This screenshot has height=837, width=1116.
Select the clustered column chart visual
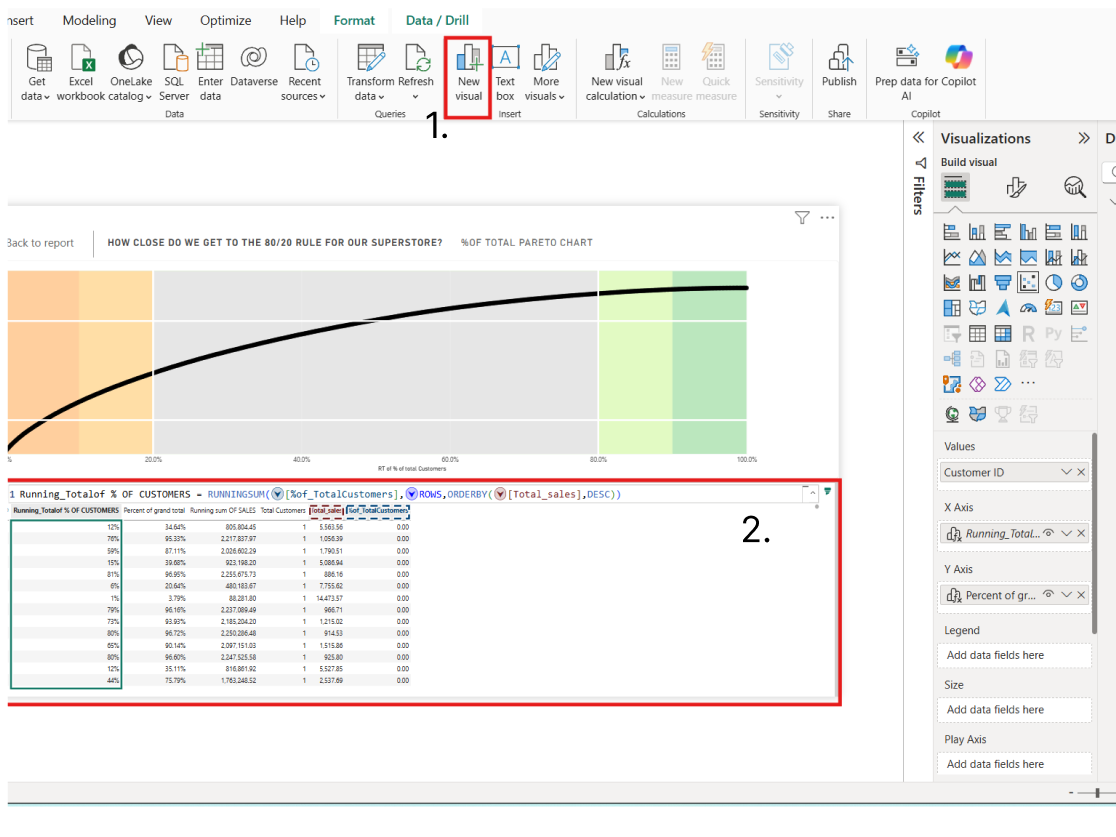coord(1028,232)
